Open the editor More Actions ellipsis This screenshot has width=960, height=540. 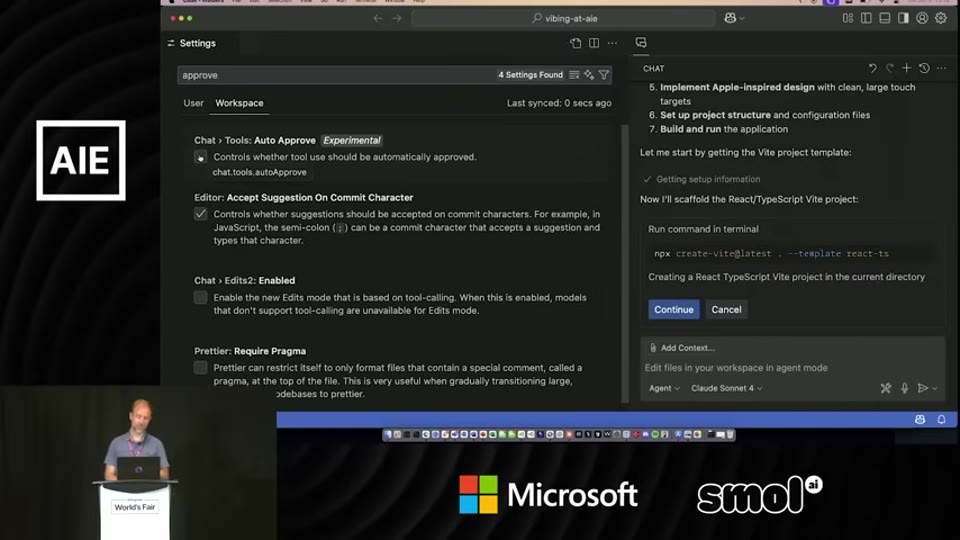coord(612,43)
